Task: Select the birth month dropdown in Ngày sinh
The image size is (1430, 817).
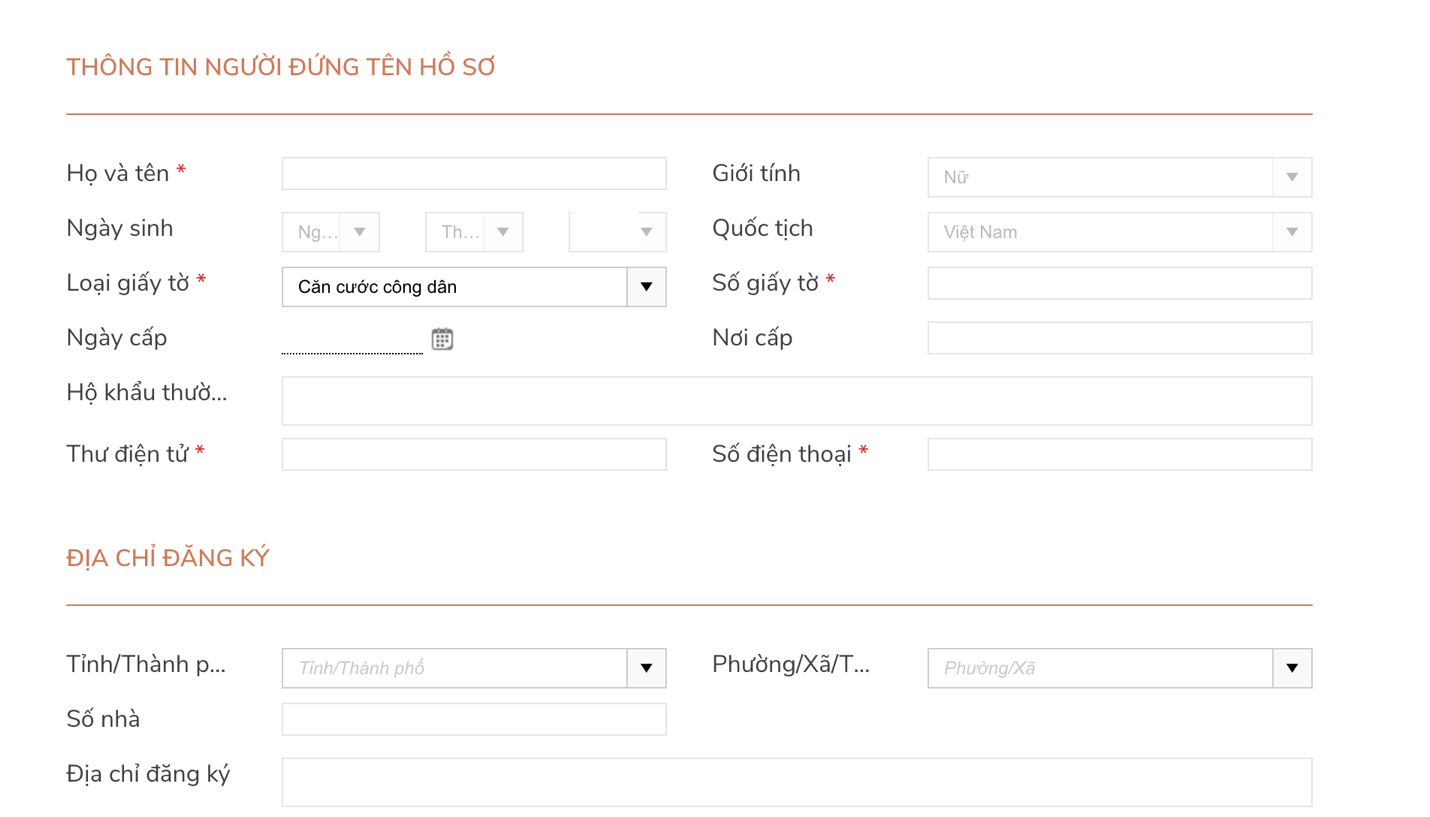Action: click(473, 232)
